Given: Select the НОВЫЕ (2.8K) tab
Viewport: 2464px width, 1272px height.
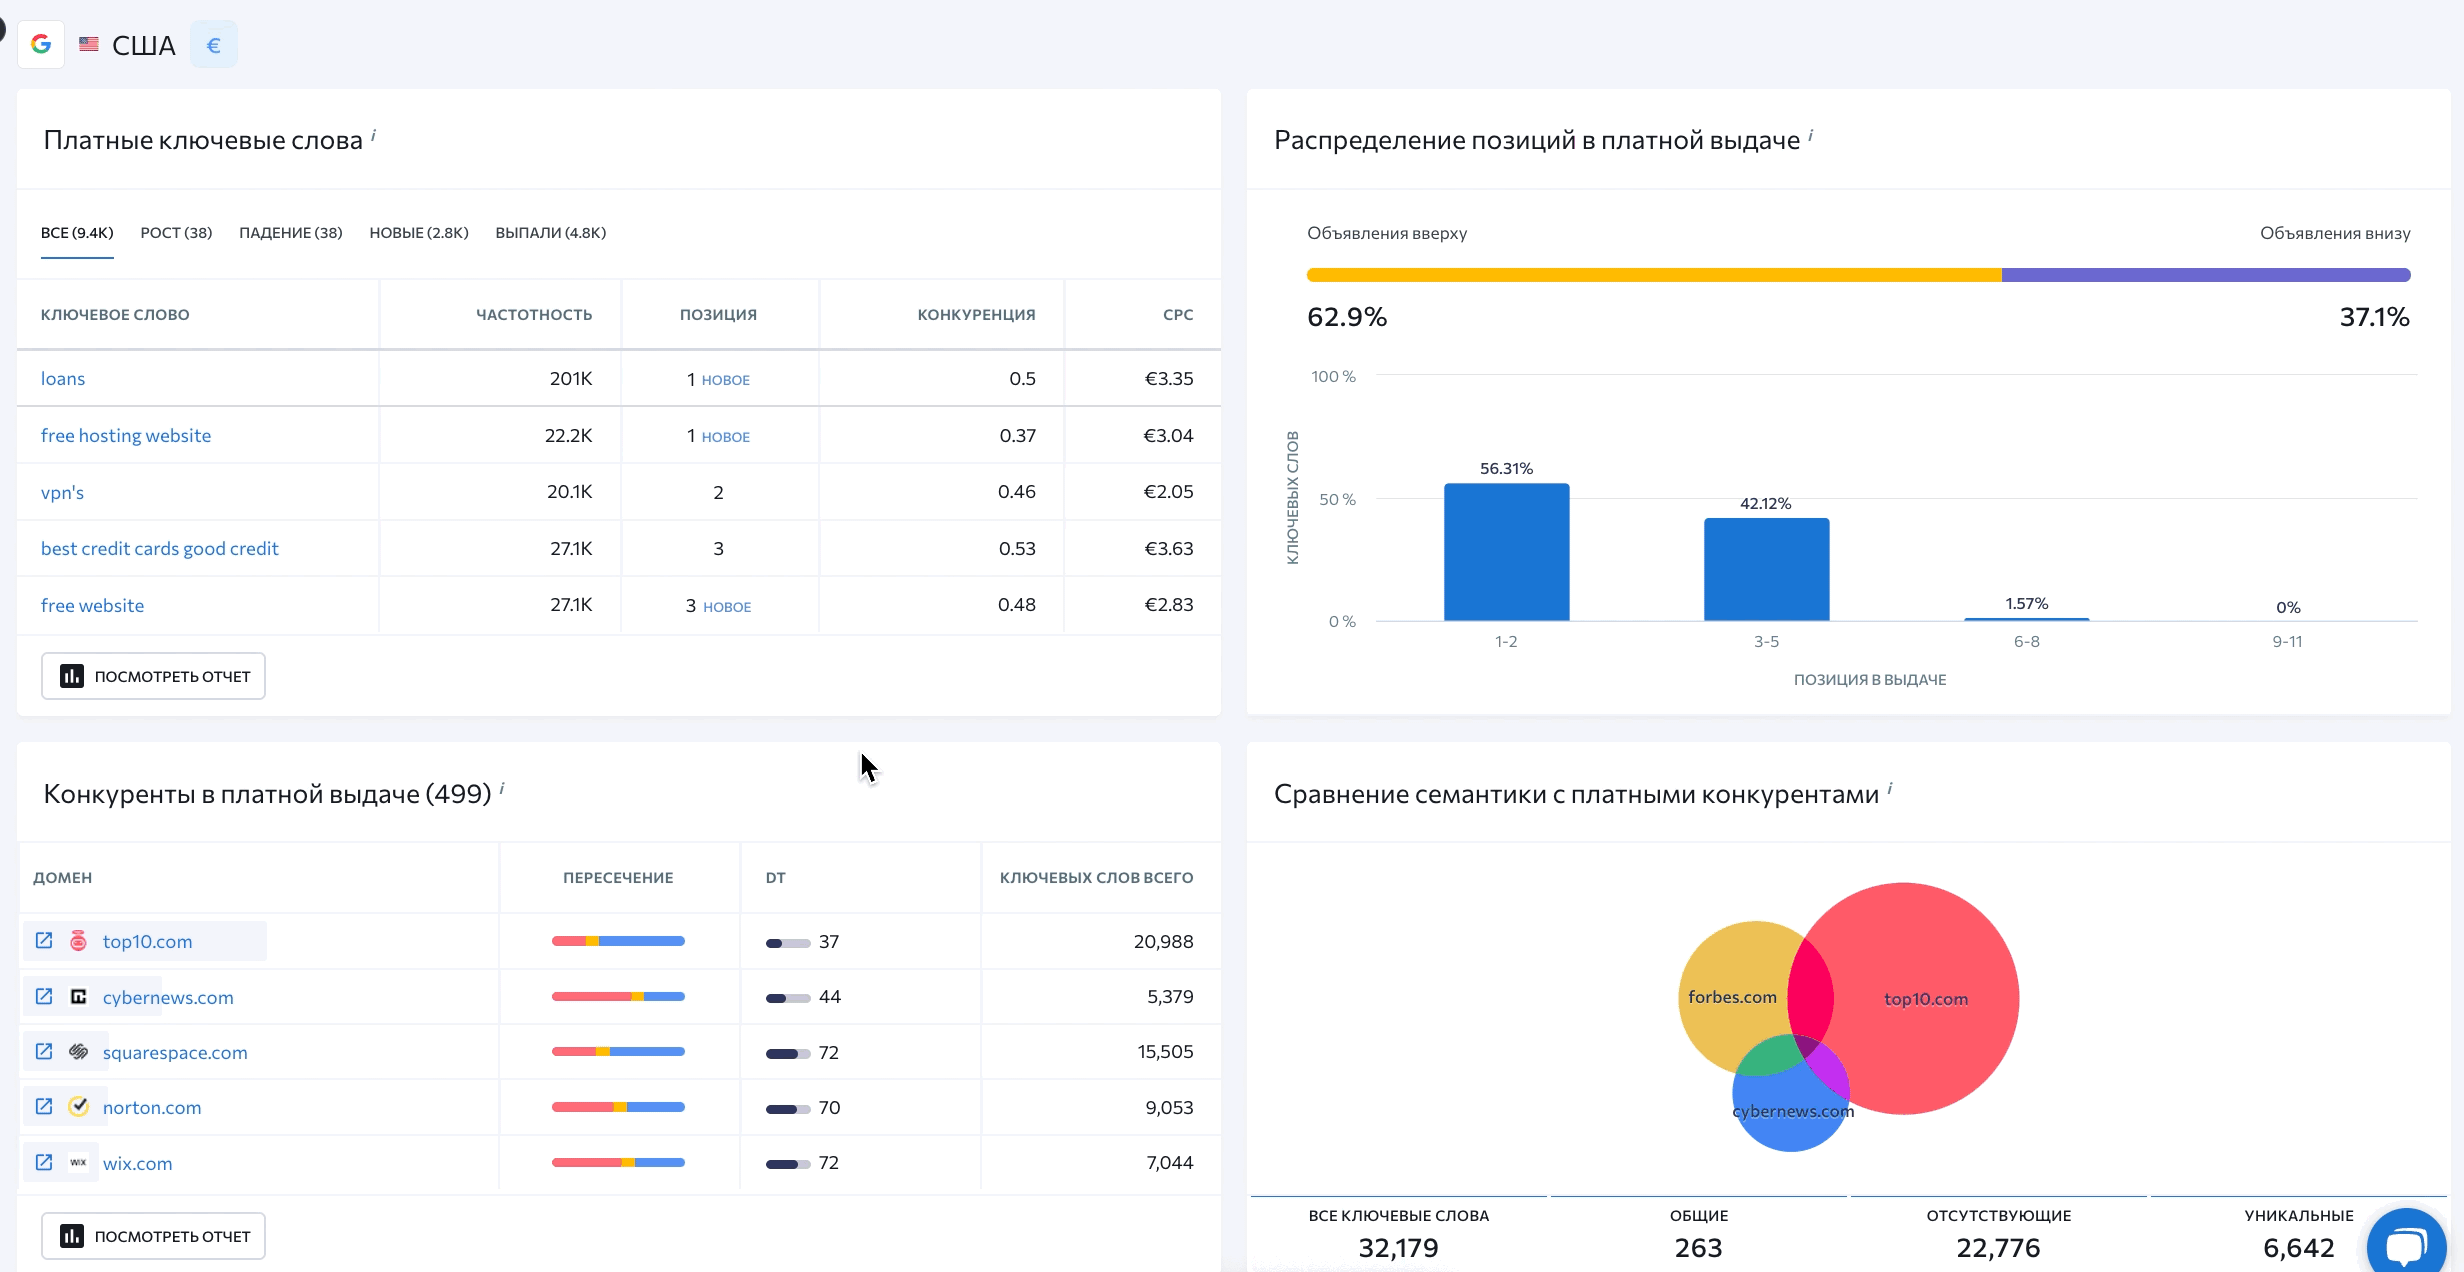Looking at the screenshot, I should [418, 233].
